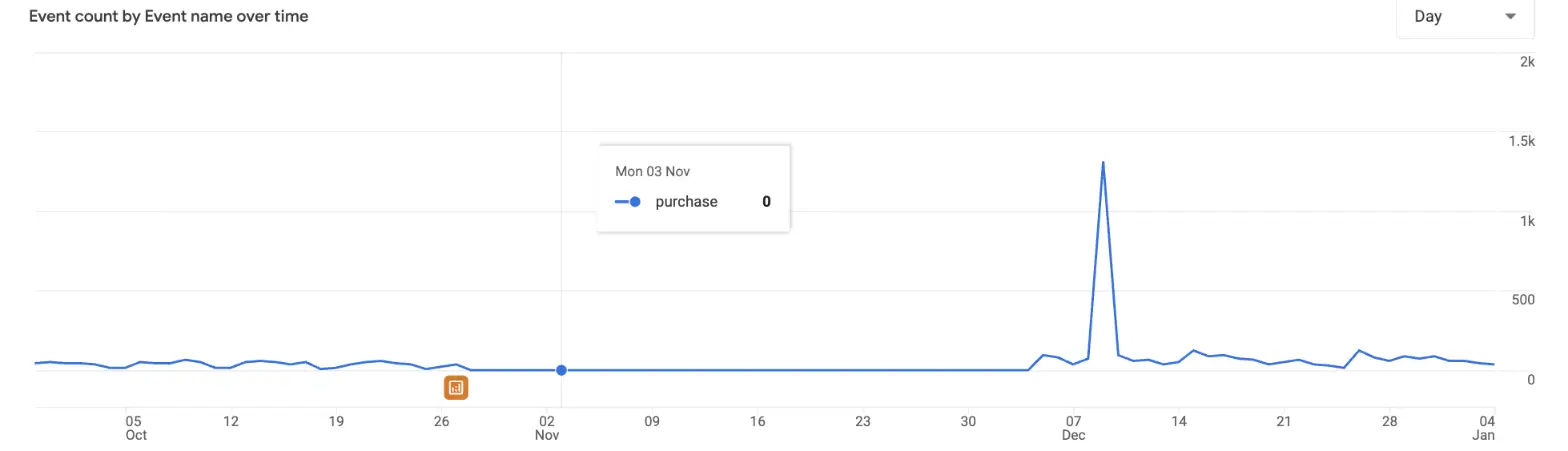Image resolution: width=1568 pixels, height=451 pixels.
Task: Open the orange annotation icon under the chart
Action: tap(456, 387)
